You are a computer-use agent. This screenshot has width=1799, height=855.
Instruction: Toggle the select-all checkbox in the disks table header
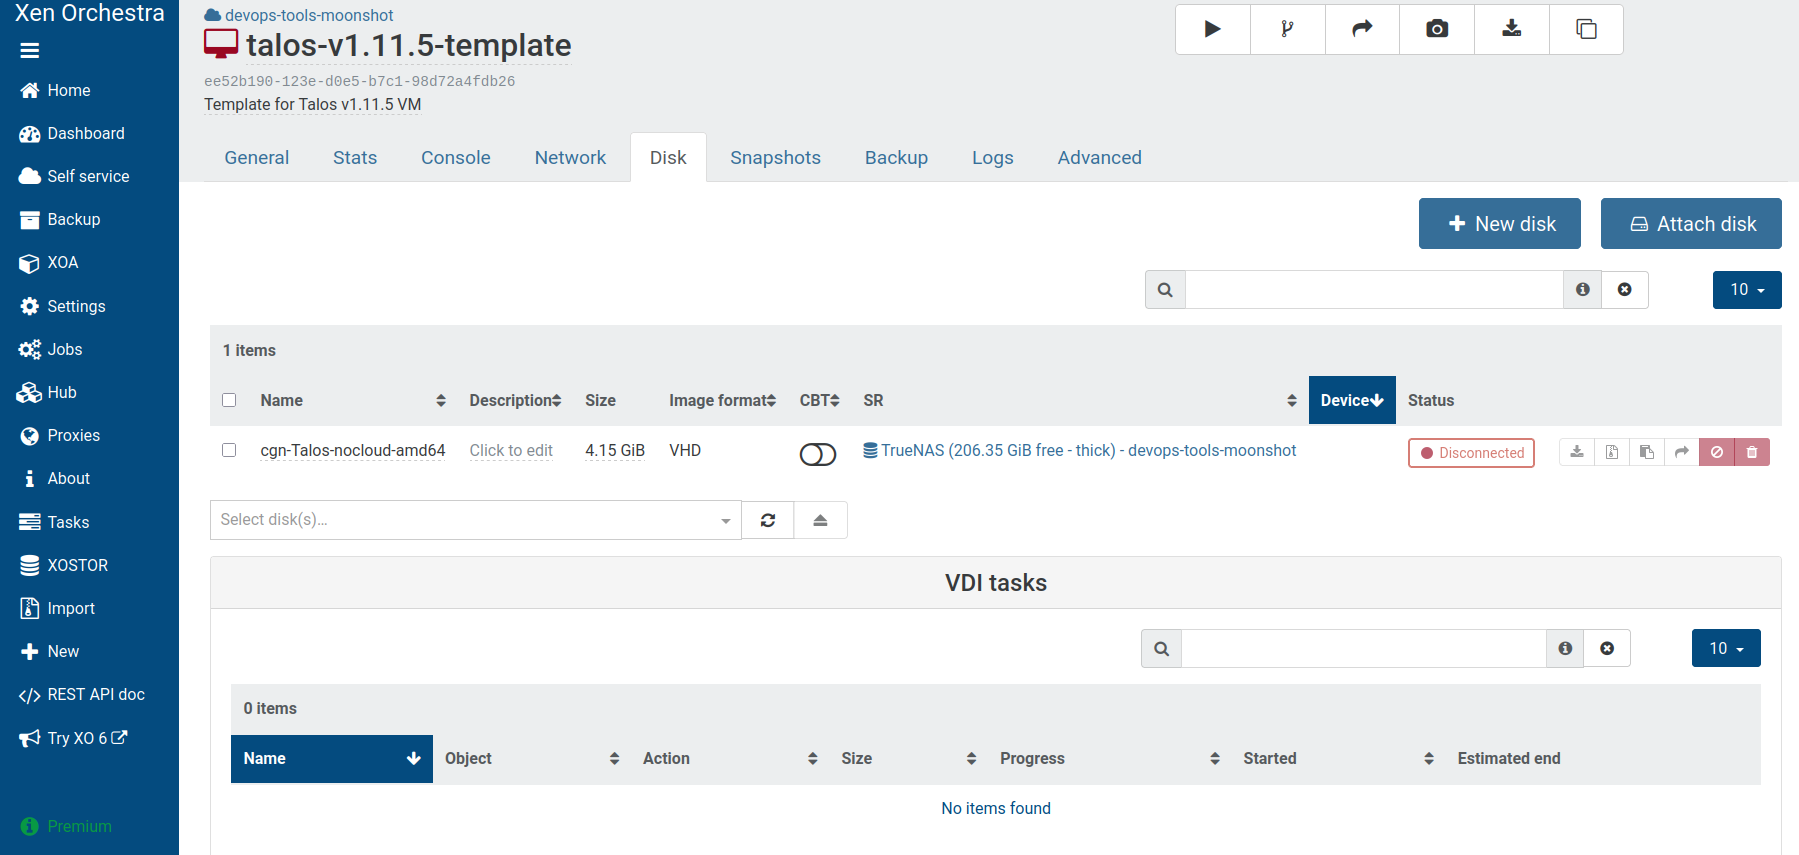(x=229, y=400)
